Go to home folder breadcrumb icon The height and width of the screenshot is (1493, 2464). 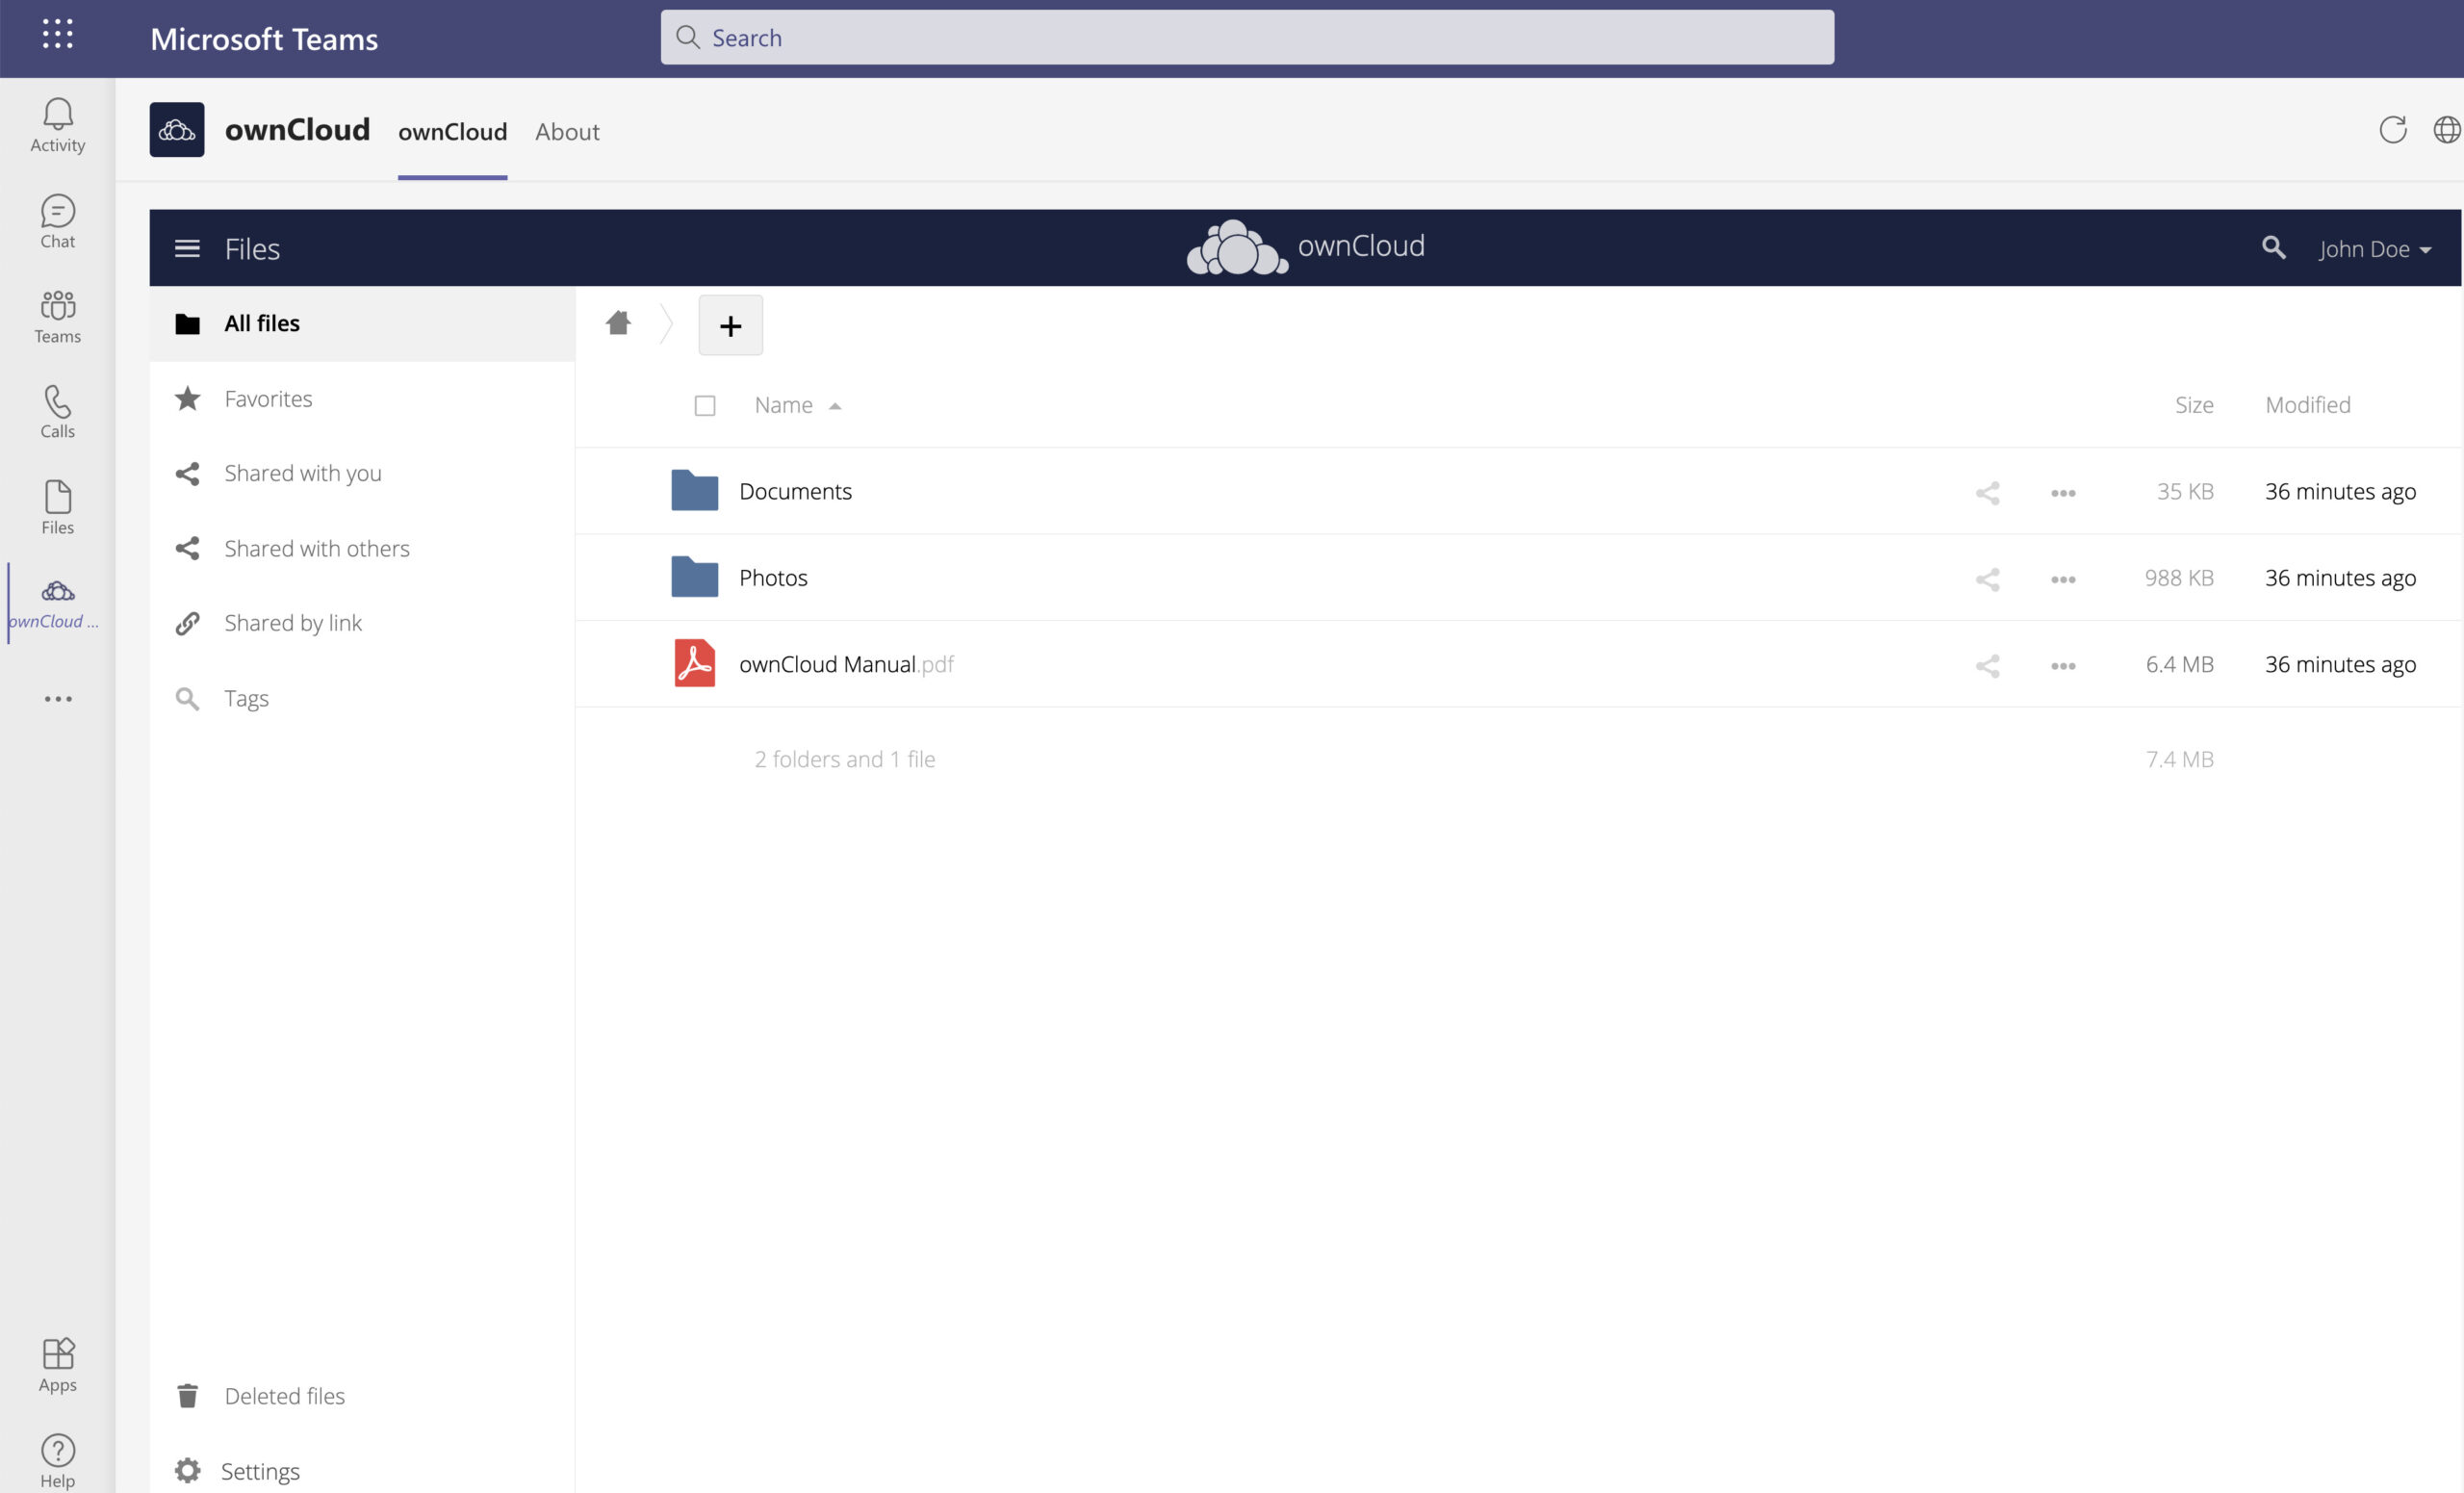618,323
